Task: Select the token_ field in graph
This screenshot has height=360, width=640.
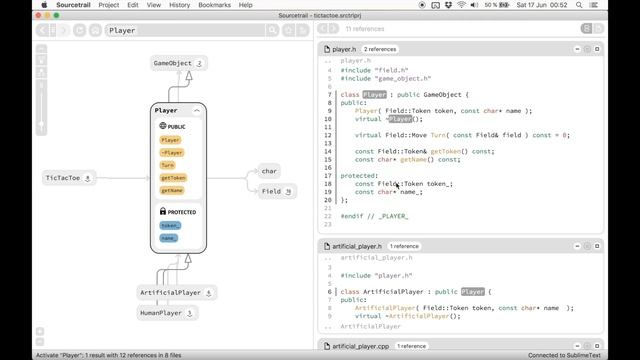Action: tap(170, 226)
